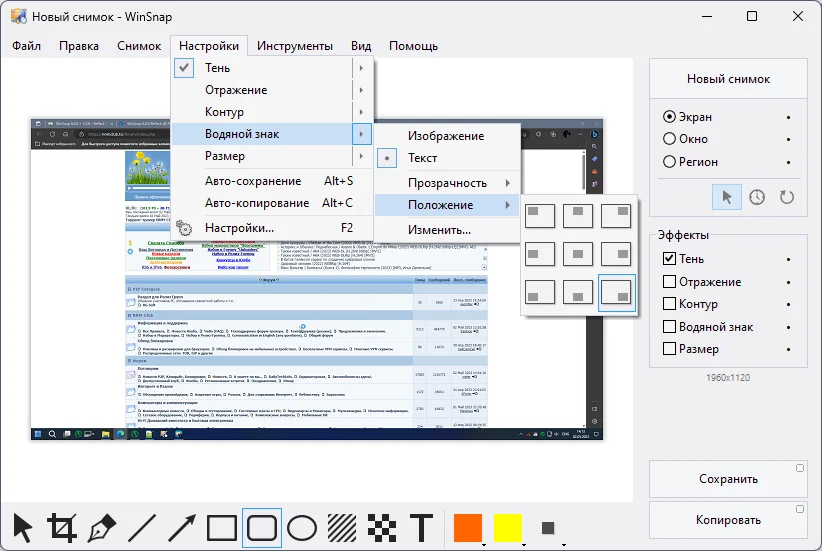Select the Pen drawing tool
The height and width of the screenshot is (551, 822).
click(x=102, y=528)
